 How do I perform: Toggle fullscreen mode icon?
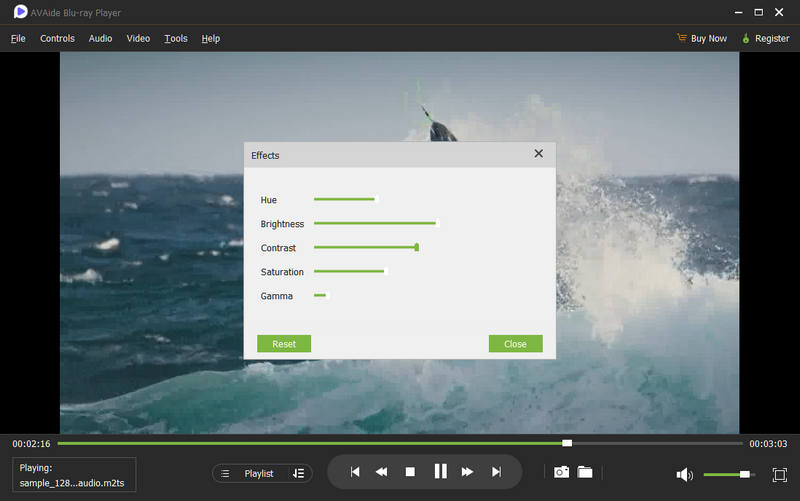tap(780, 475)
